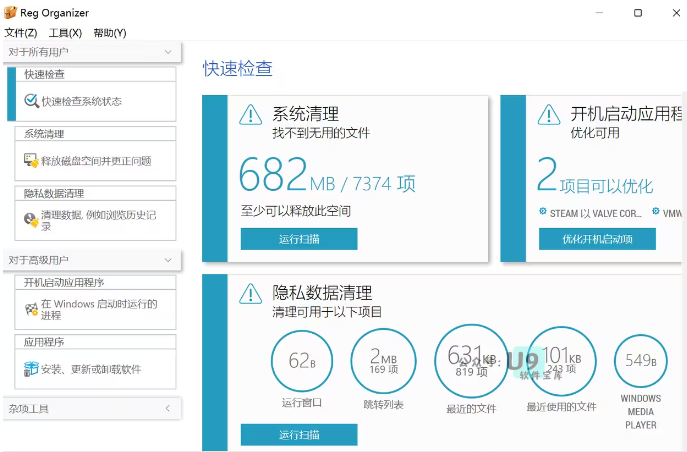Open the 文件(Z) menu
Image resolution: width=687 pixels, height=452 pixels.
click(21, 33)
